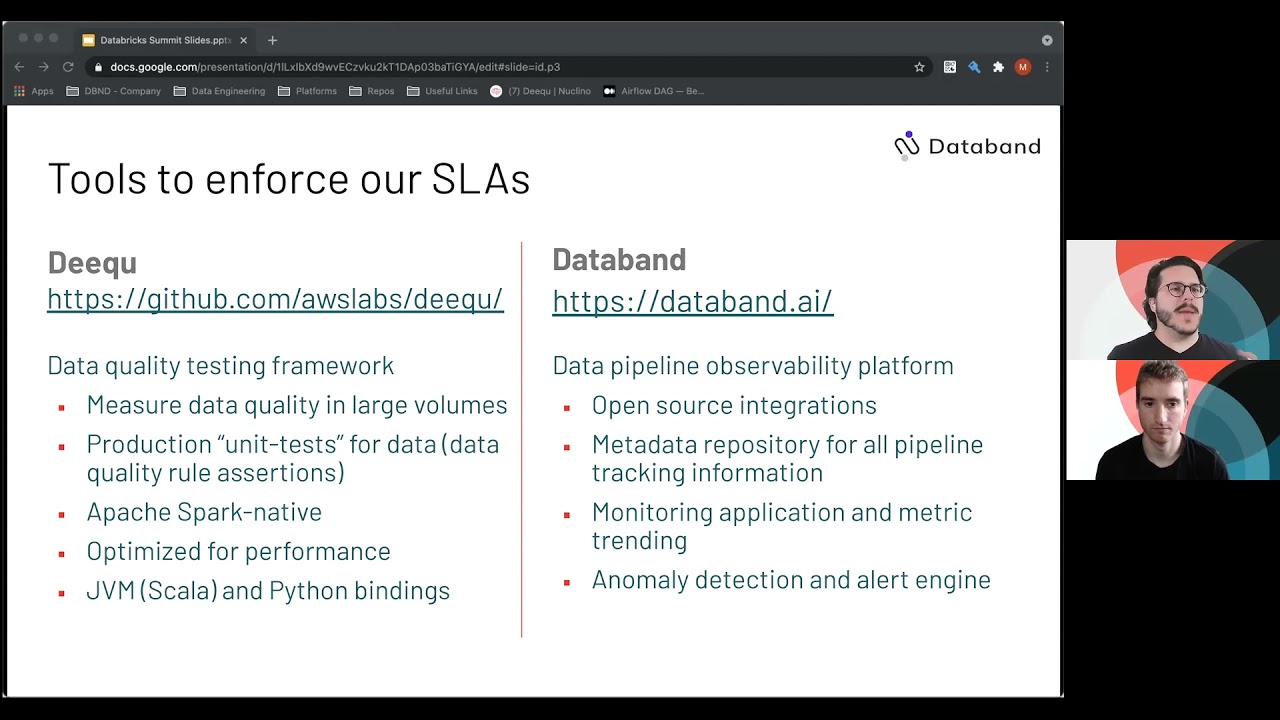Select the Databricks Summit Slides.pptx tab
Screen dimensions: 1280x720
[x=165, y=40]
